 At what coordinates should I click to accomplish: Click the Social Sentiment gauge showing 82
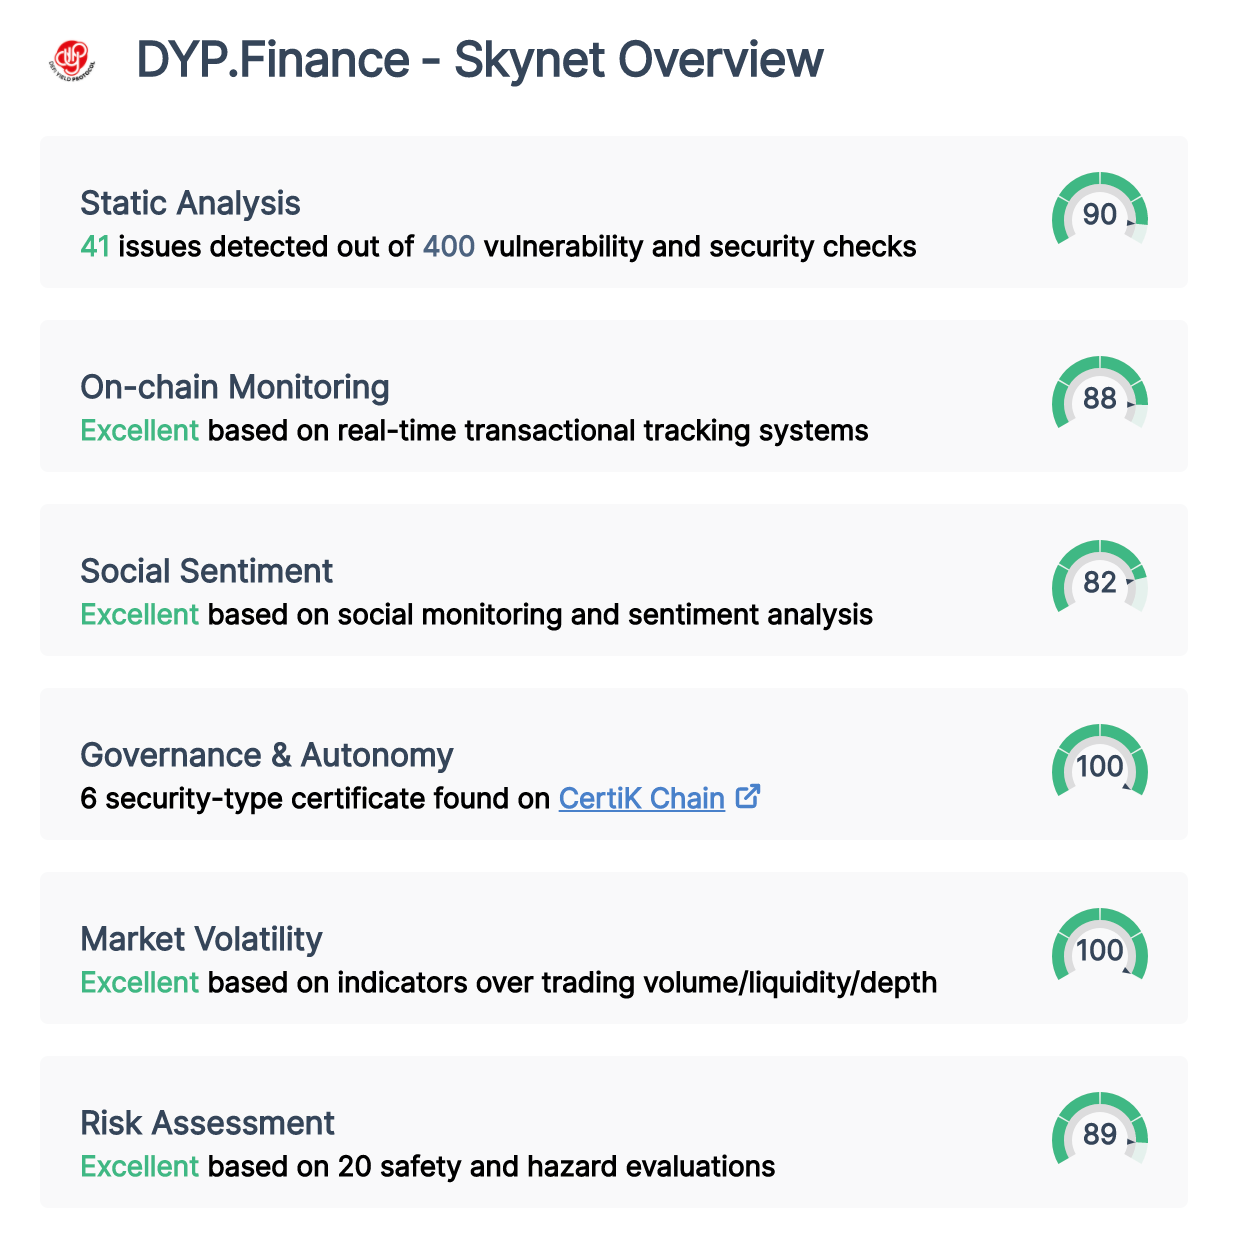click(1098, 581)
